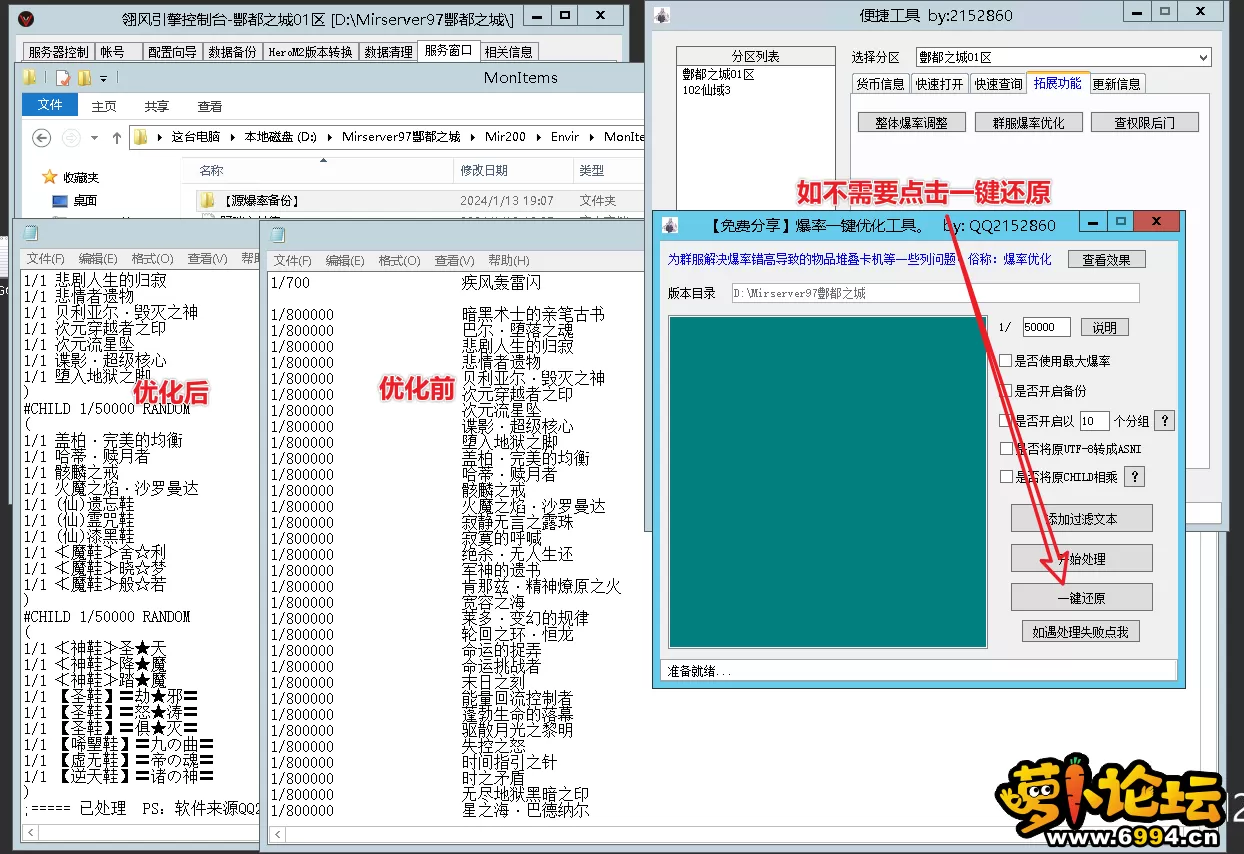The width and height of the screenshot is (1244, 854).
Task: Expand the 这台电脑 breadcrumb arrow
Action: coord(234,137)
